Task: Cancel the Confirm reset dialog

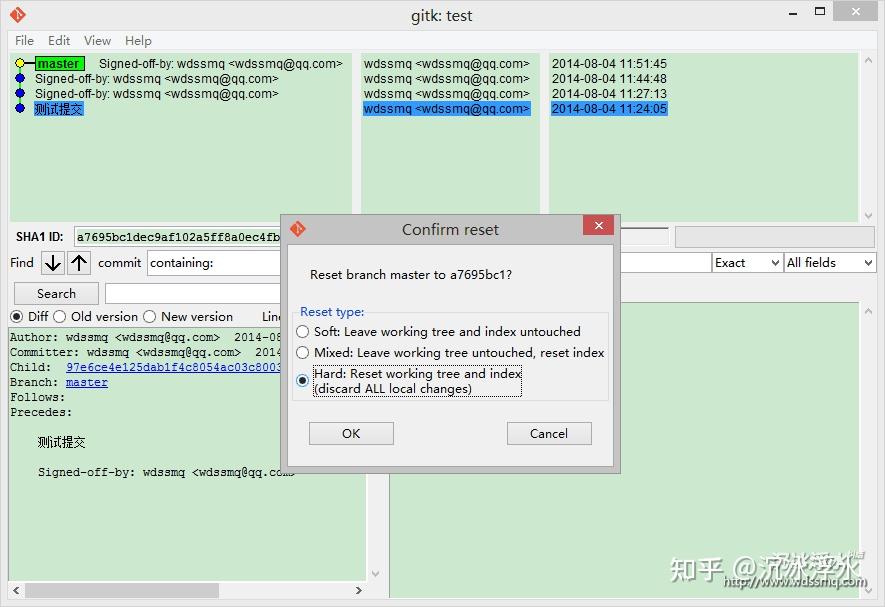Action: pyautogui.click(x=548, y=433)
